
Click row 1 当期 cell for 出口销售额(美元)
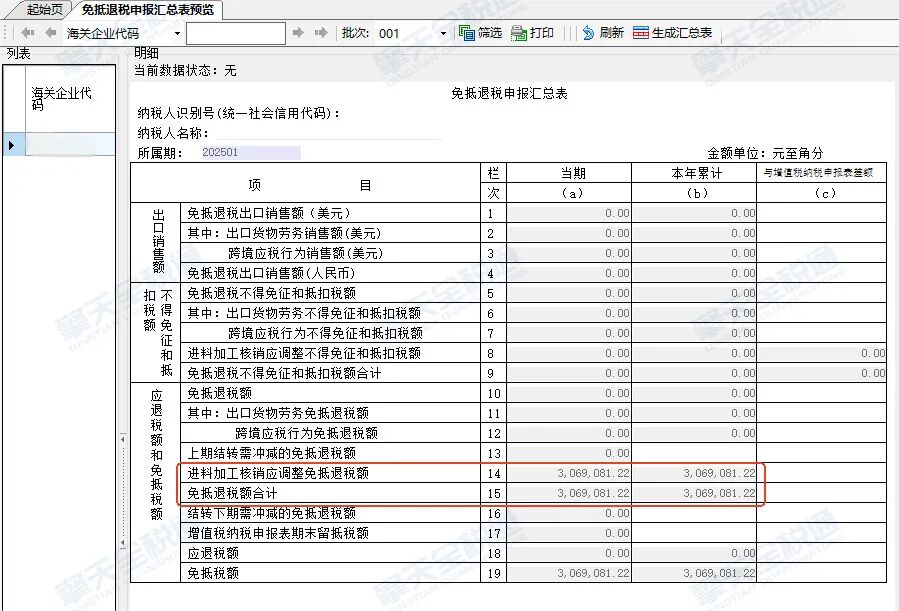coord(569,213)
